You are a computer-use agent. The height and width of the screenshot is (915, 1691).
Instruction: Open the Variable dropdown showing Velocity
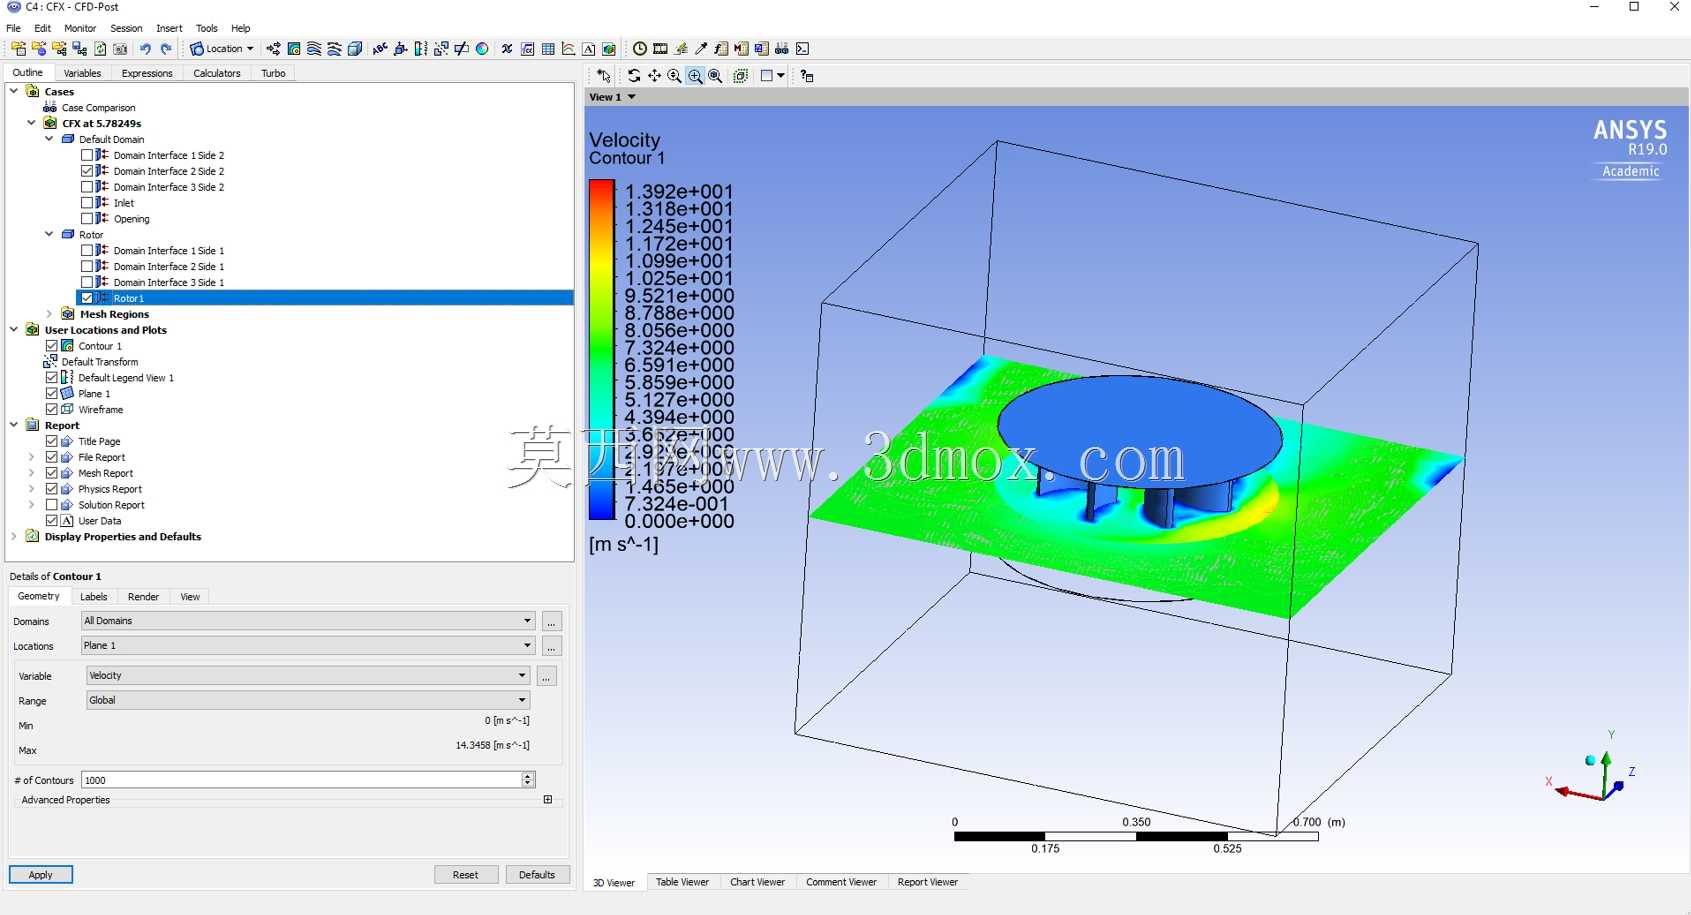click(x=308, y=676)
